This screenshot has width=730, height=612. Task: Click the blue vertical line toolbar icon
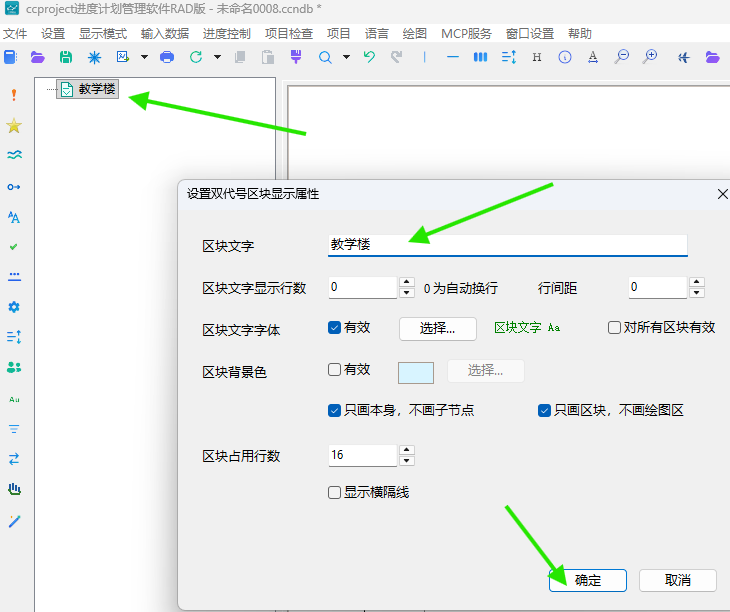click(x=424, y=57)
